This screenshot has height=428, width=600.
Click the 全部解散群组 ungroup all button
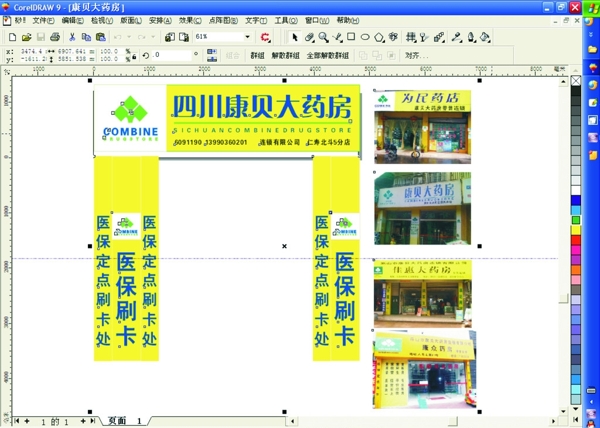coord(328,56)
